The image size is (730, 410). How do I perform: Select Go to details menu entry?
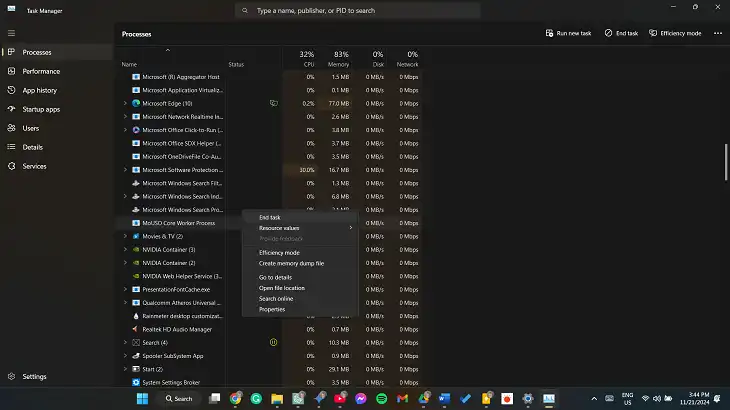[x=276, y=277]
